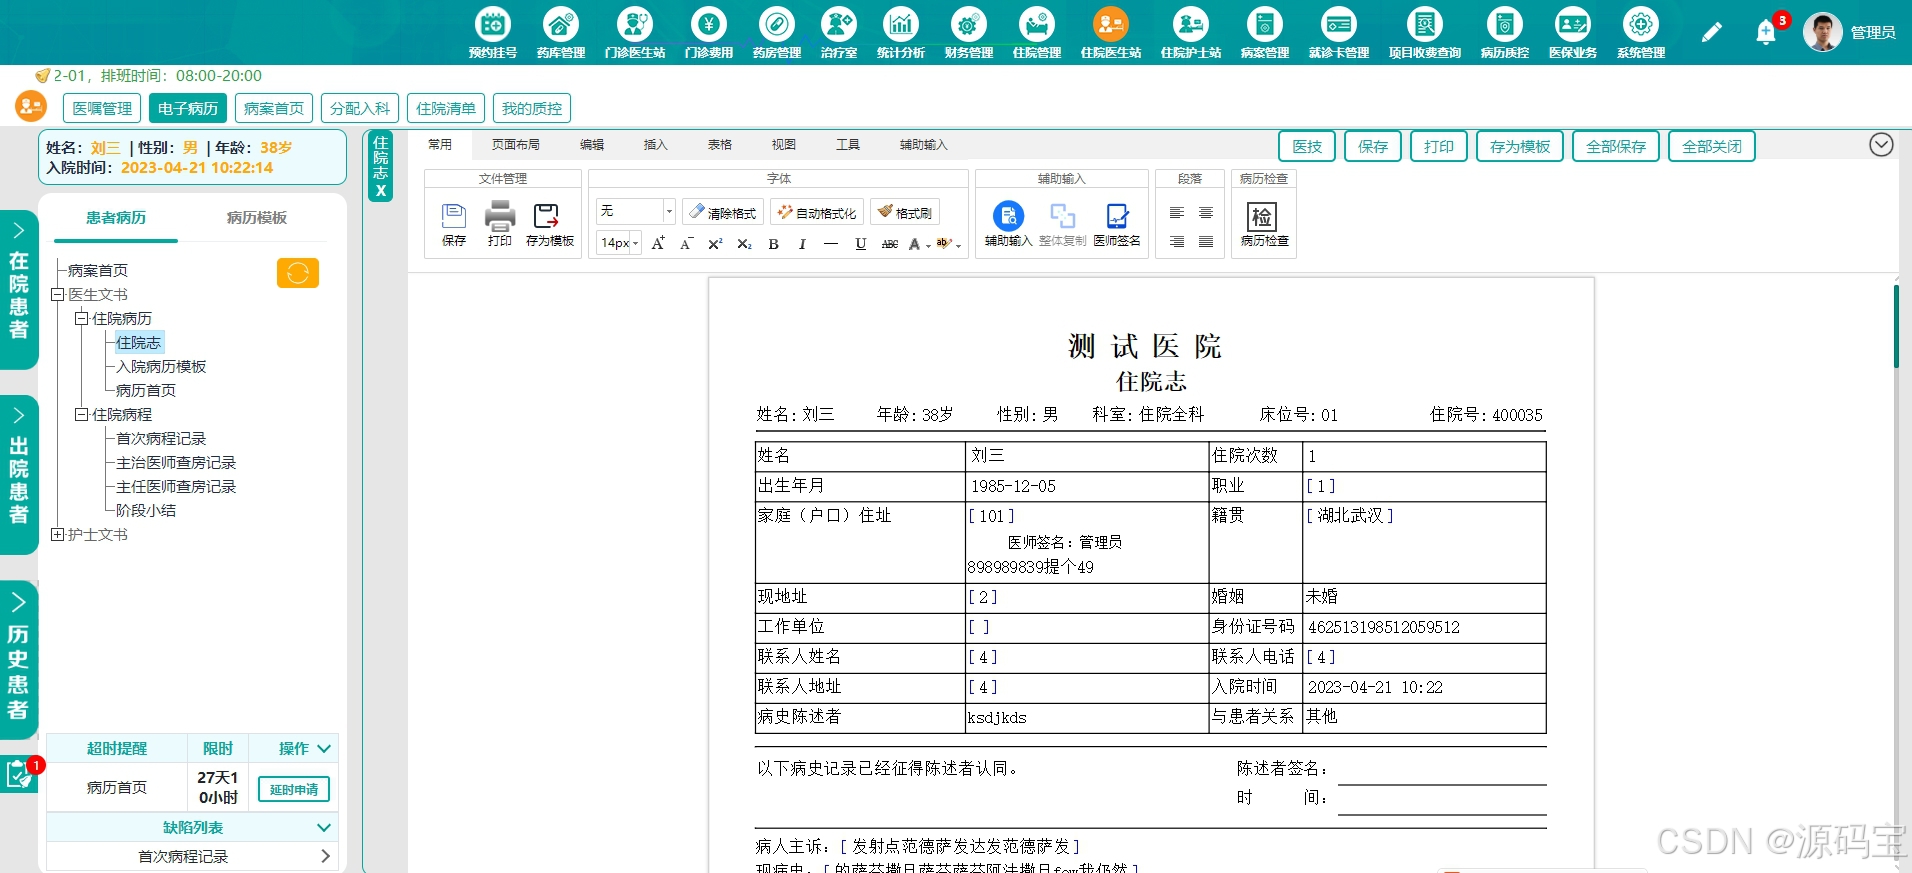Collapse the 缺陷列表 section chevron
The width and height of the screenshot is (1912, 873).
(323, 827)
